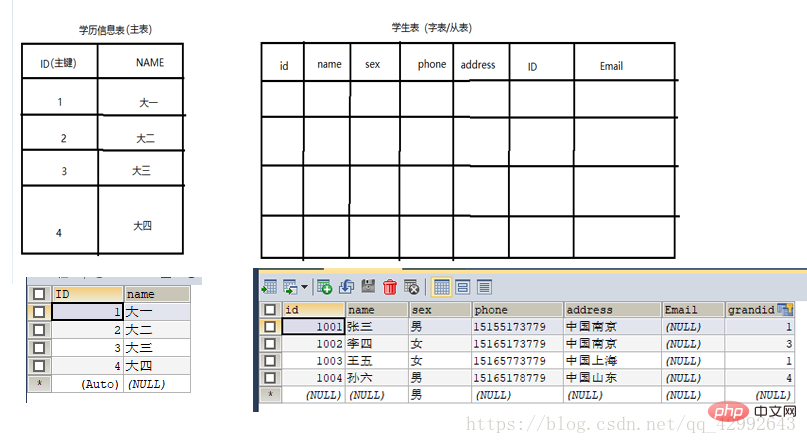Select the ID cell with value 1 next to 大一
807x444 pixels.
[87, 312]
